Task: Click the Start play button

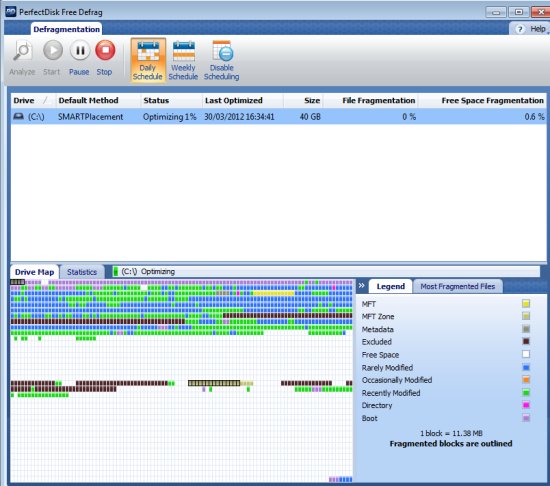Action: (x=53, y=50)
